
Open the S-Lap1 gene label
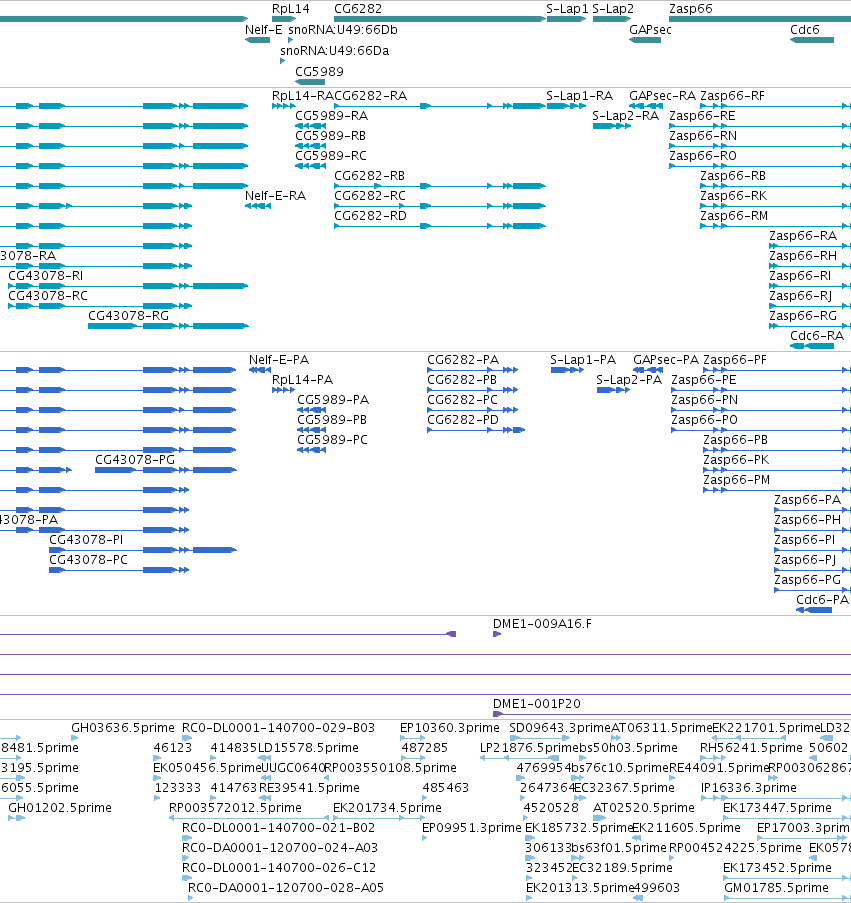pyautogui.click(x=567, y=9)
